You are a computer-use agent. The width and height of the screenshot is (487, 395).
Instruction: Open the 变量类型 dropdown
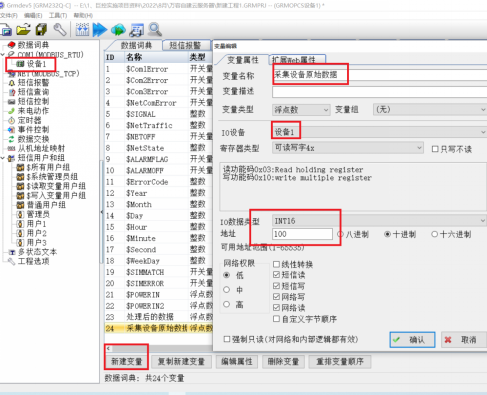301,110
